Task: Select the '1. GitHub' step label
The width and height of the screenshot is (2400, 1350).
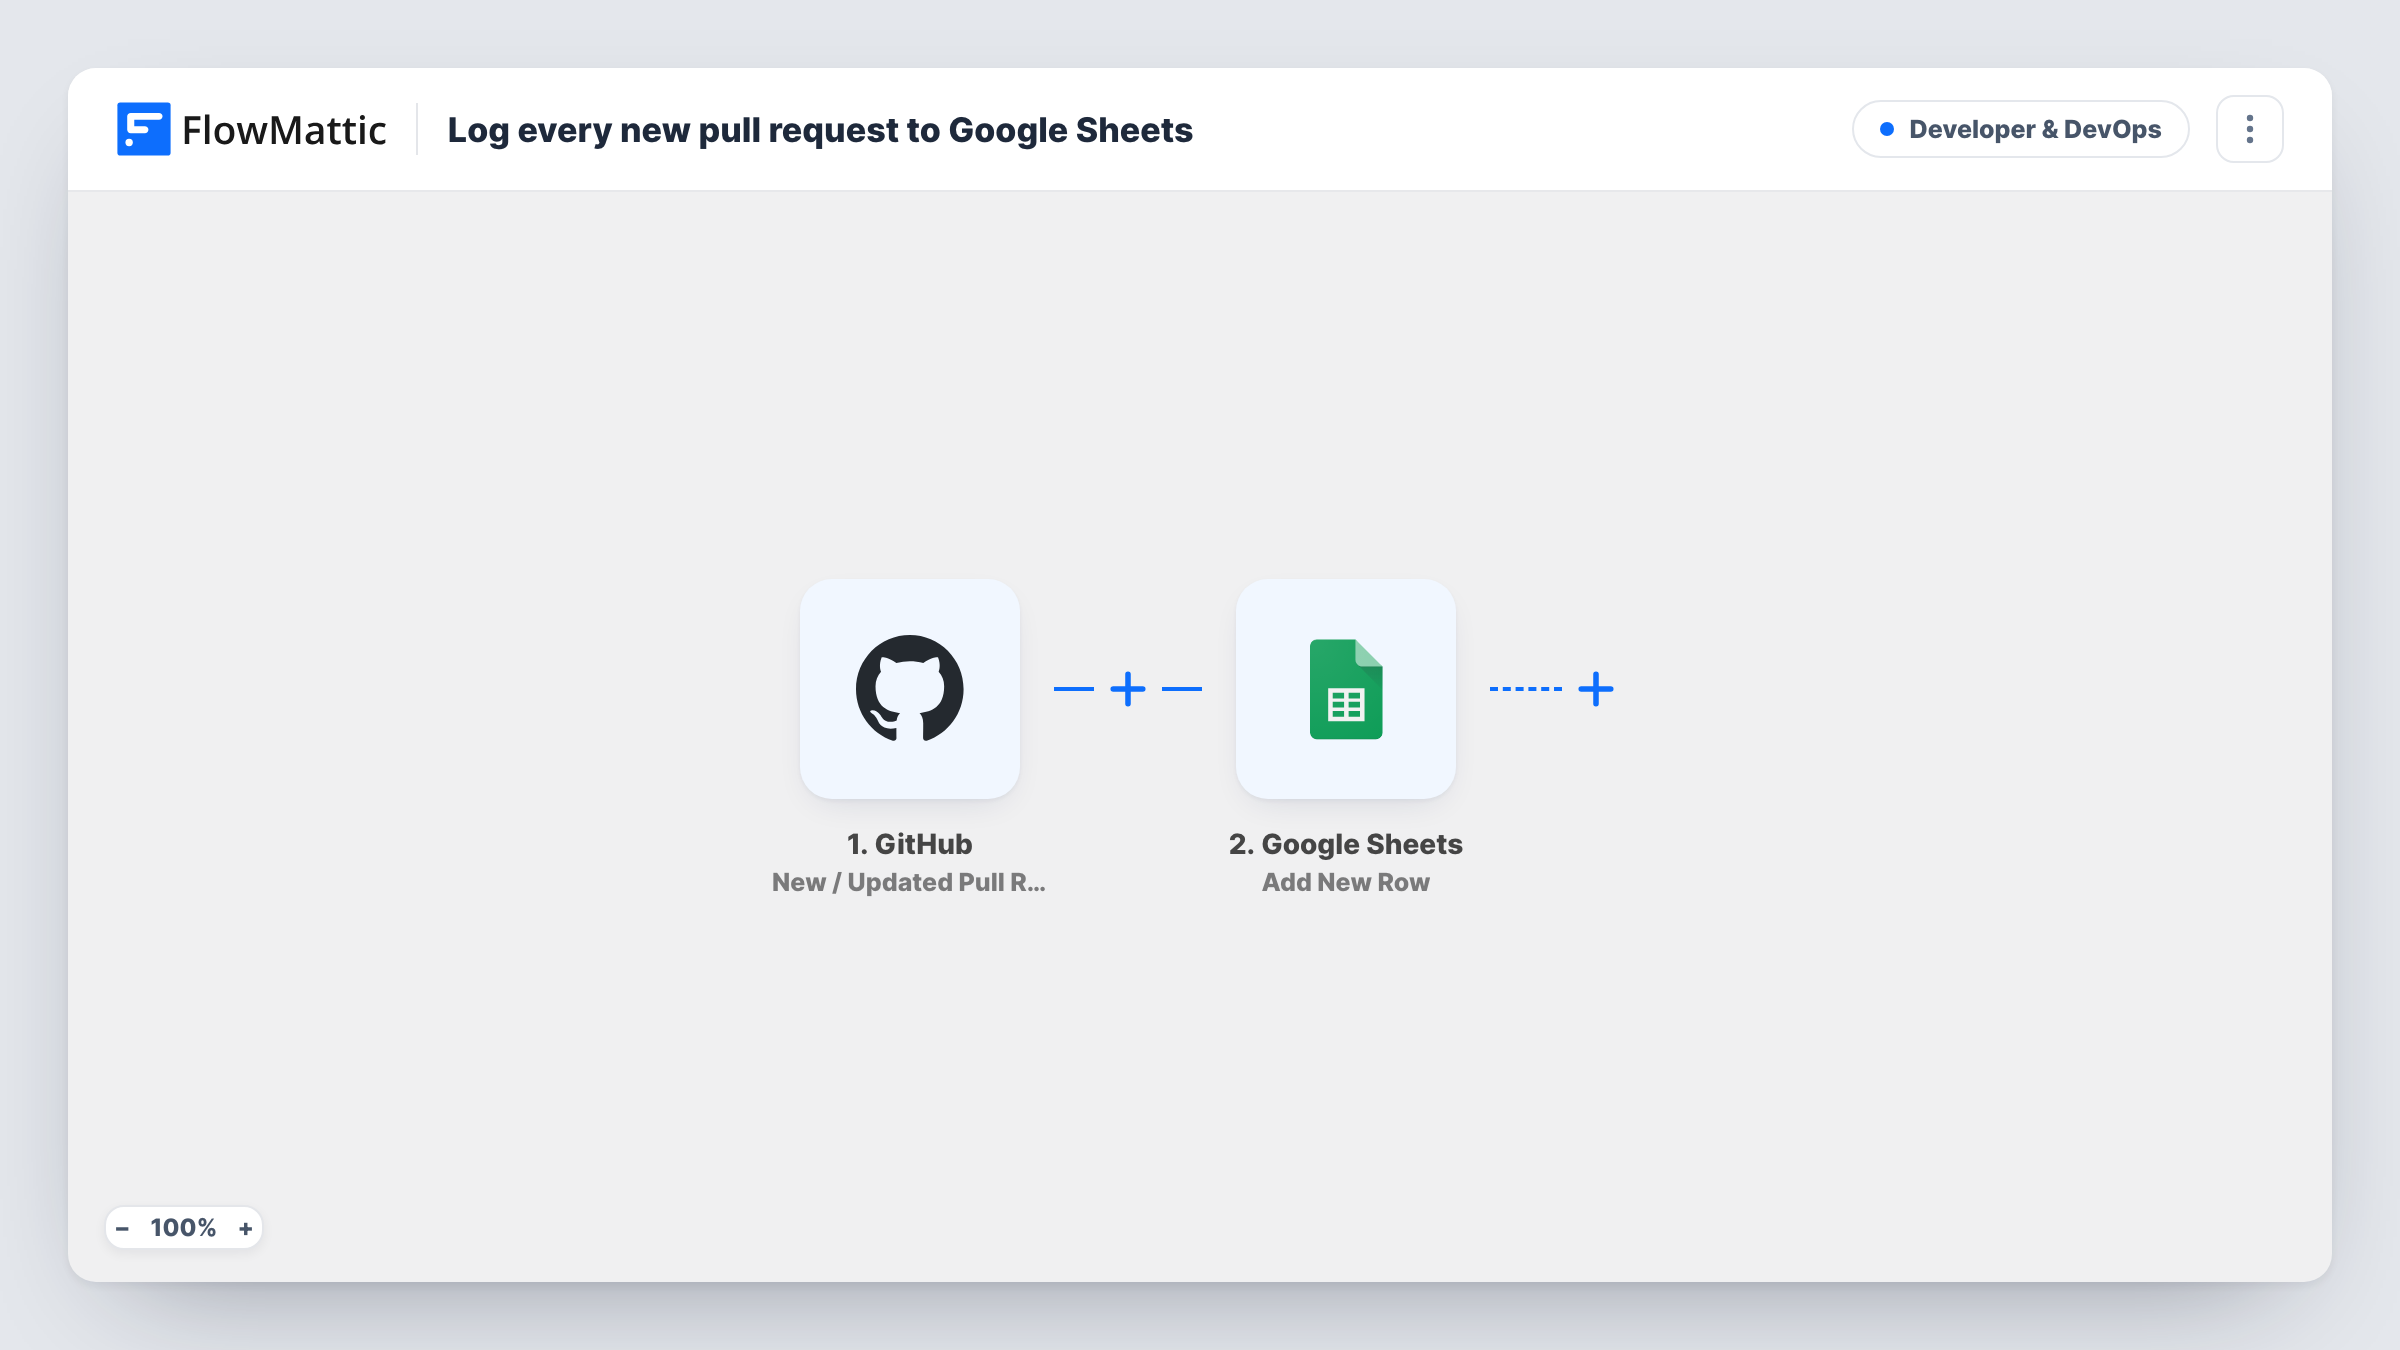Action: tap(910, 844)
